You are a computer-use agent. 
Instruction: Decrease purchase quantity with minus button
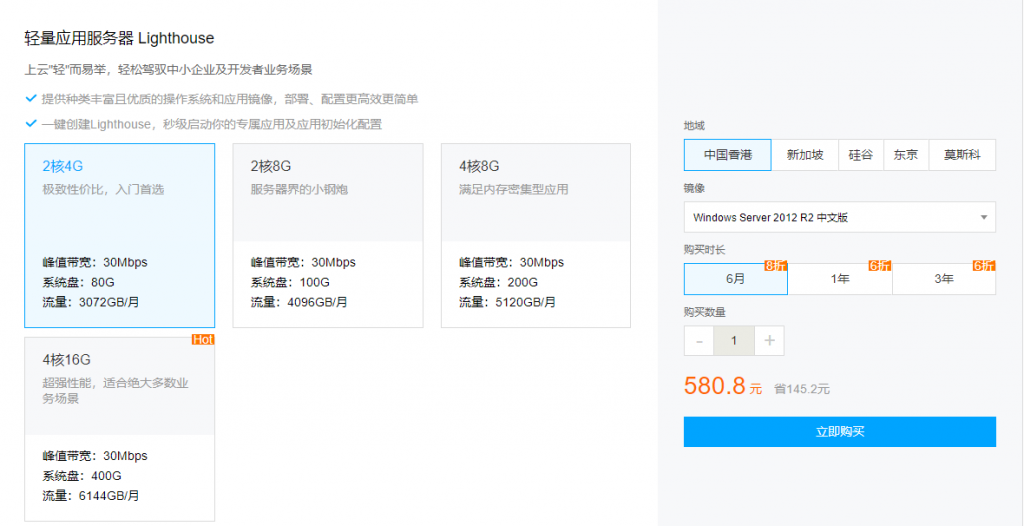coord(699,340)
